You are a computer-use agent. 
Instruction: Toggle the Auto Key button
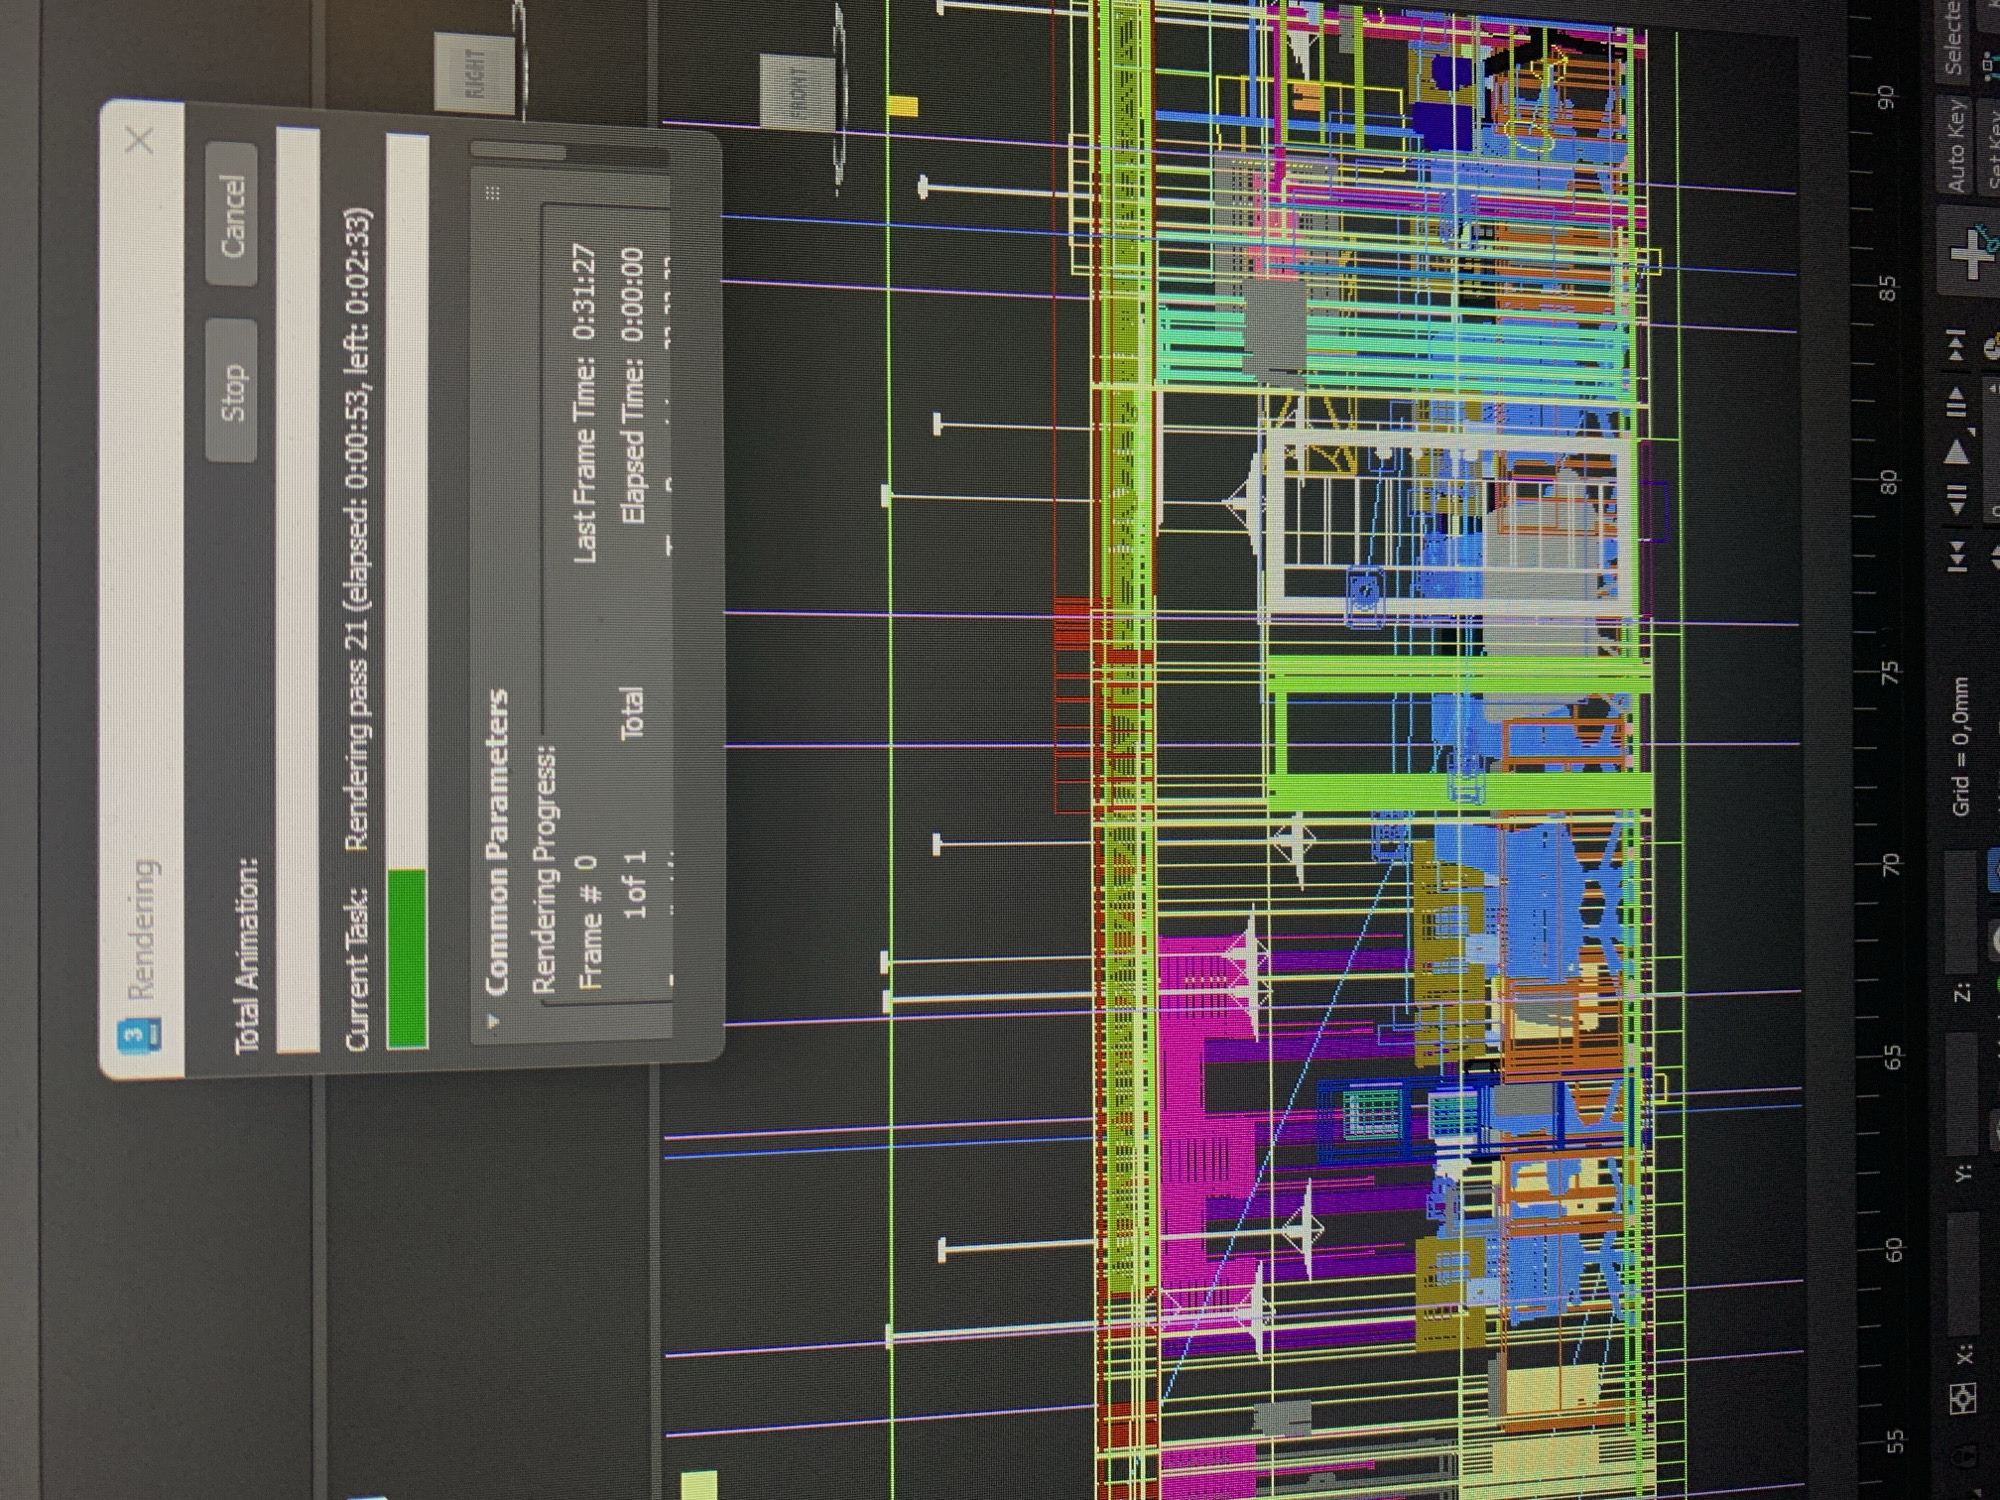(1958, 146)
